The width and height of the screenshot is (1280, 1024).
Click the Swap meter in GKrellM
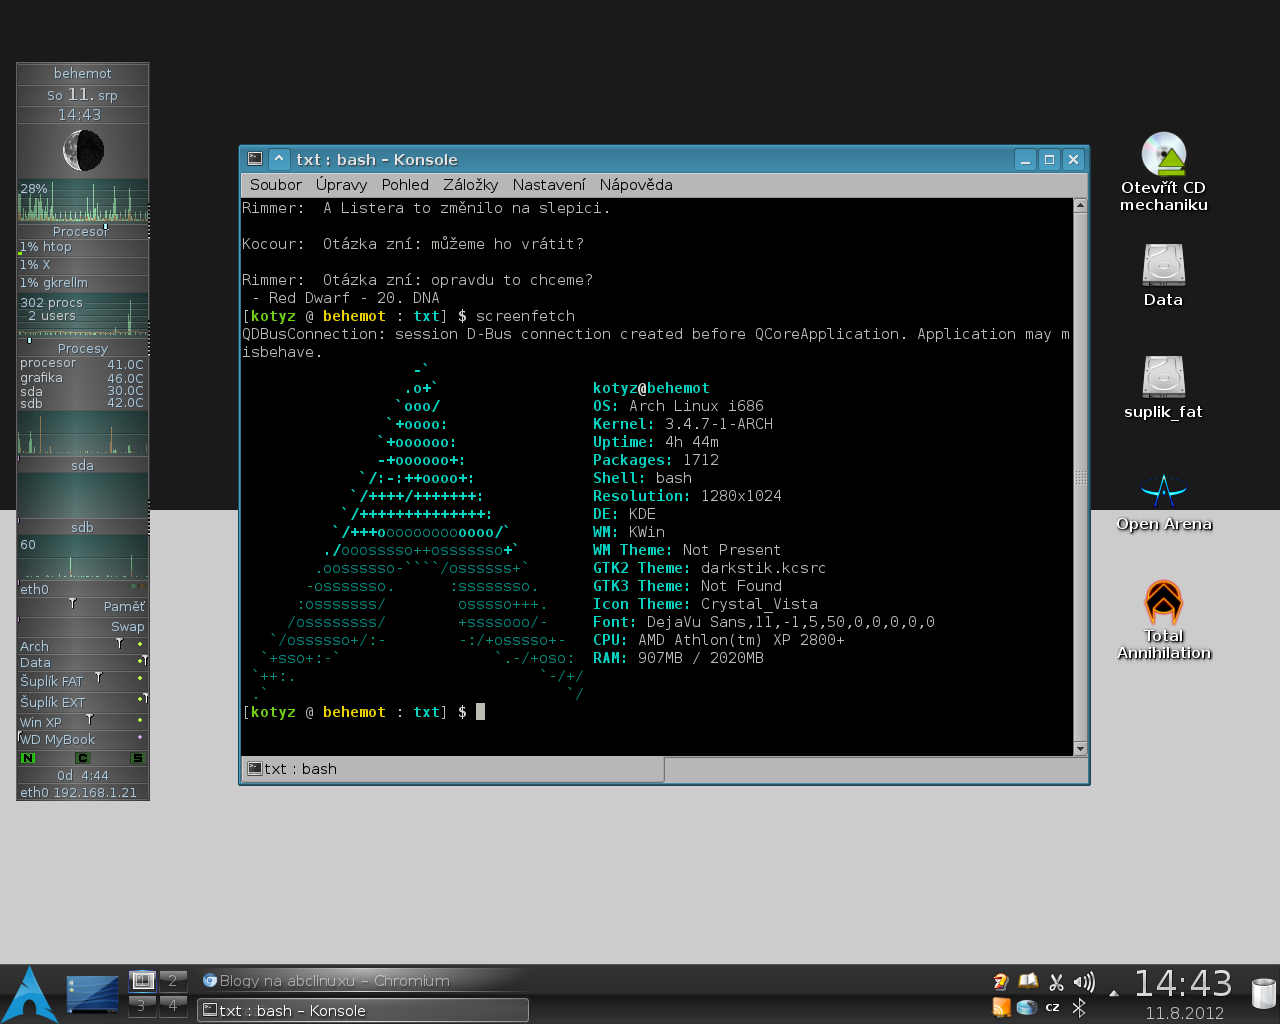pyautogui.click(x=83, y=626)
